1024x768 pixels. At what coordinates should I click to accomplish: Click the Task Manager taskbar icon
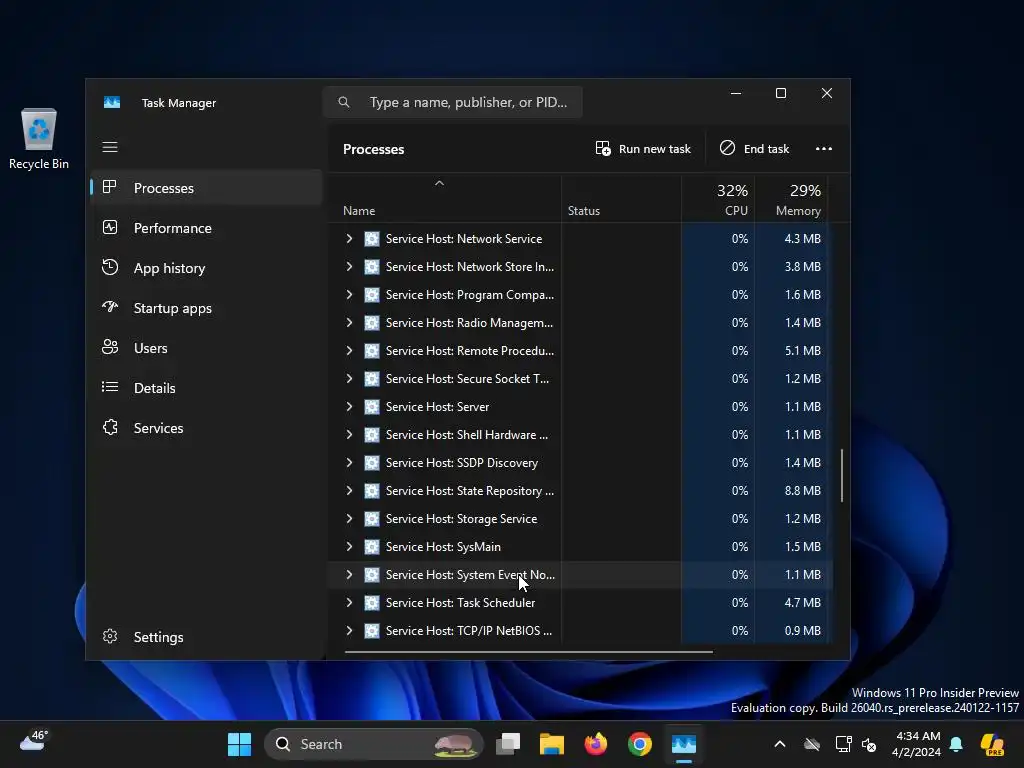pos(684,744)
